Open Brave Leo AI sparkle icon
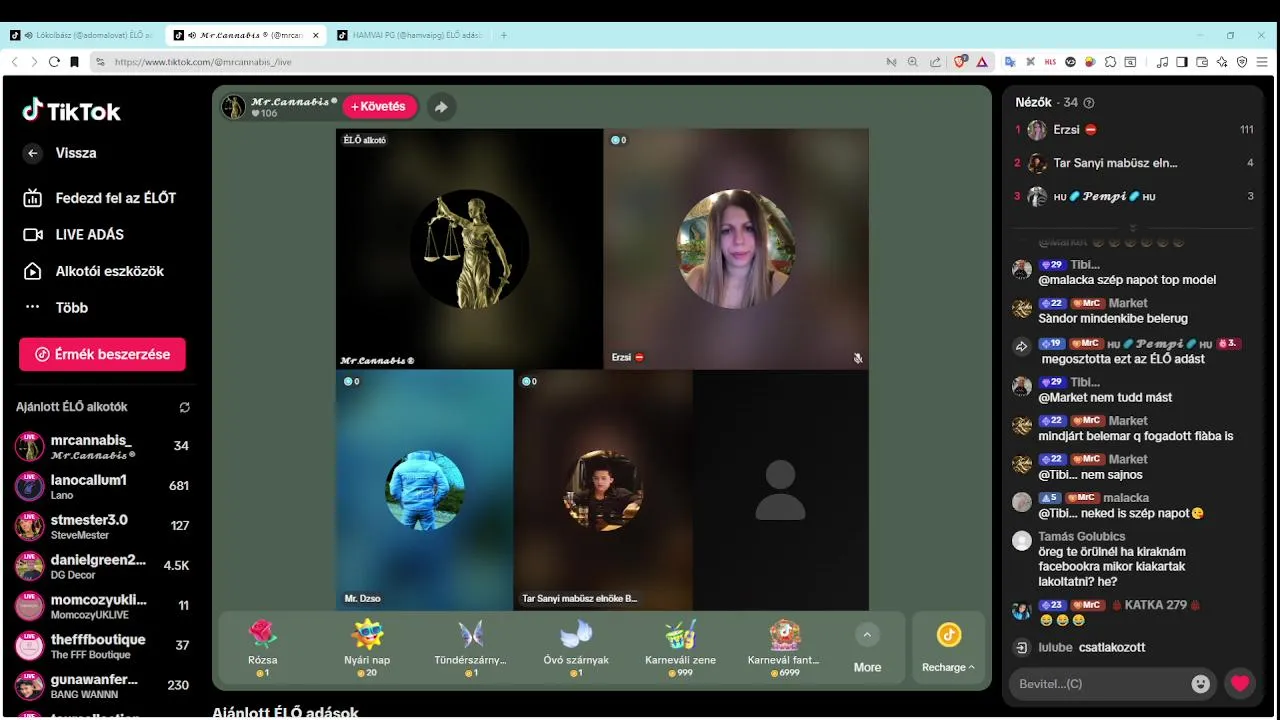This screenshot has width=1280, height=720. coord(1222,62)
